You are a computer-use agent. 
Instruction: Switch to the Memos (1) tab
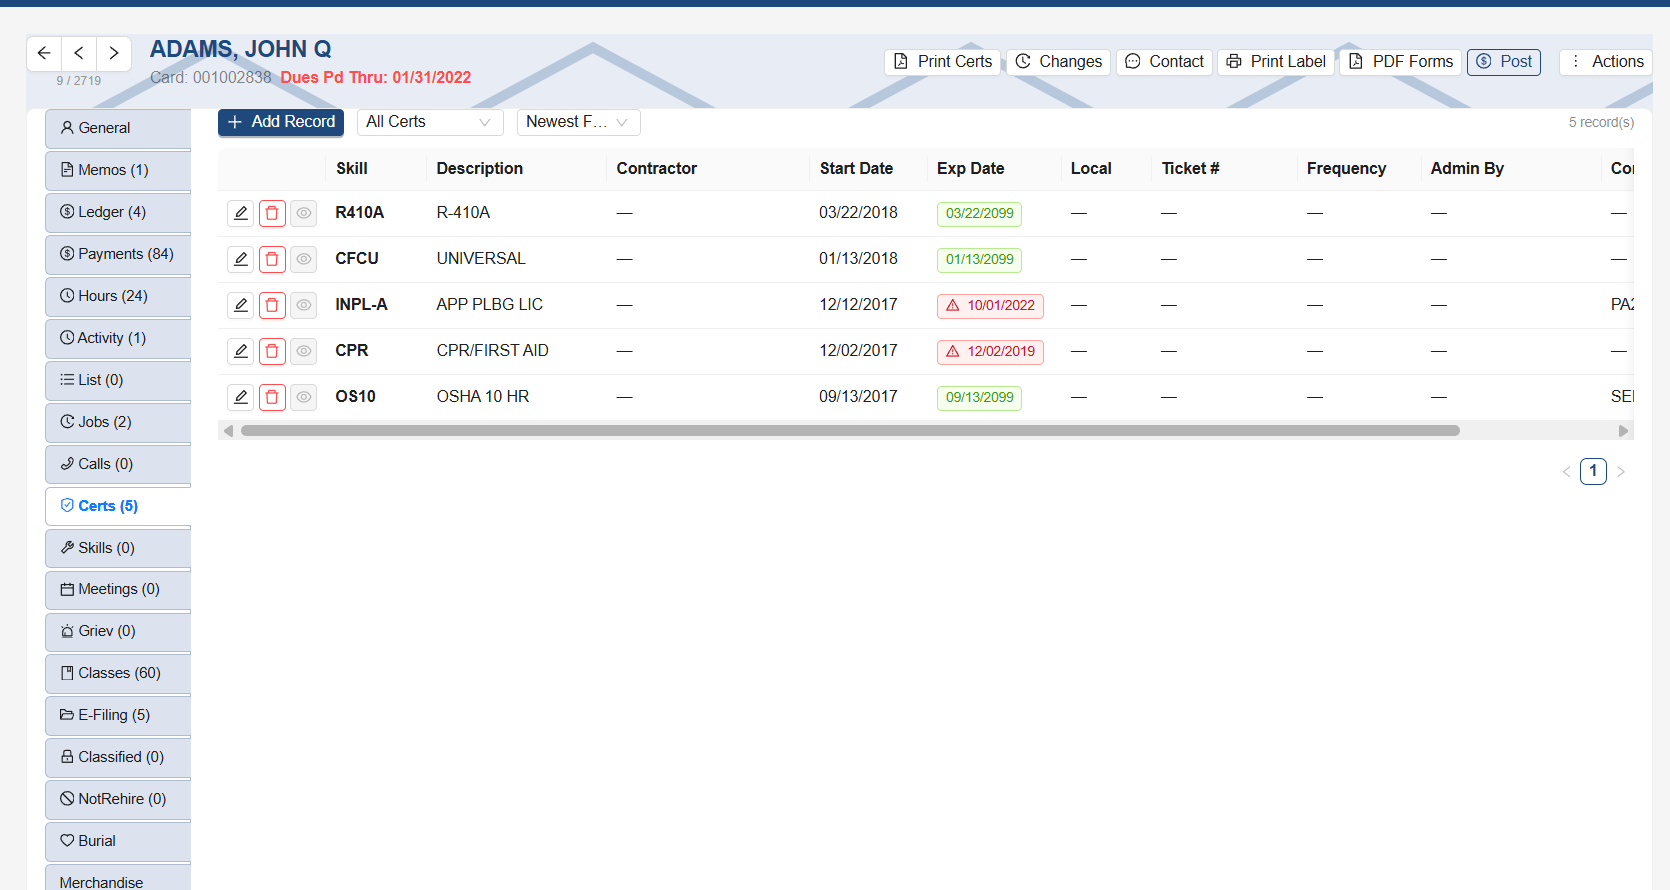(118, 171)
